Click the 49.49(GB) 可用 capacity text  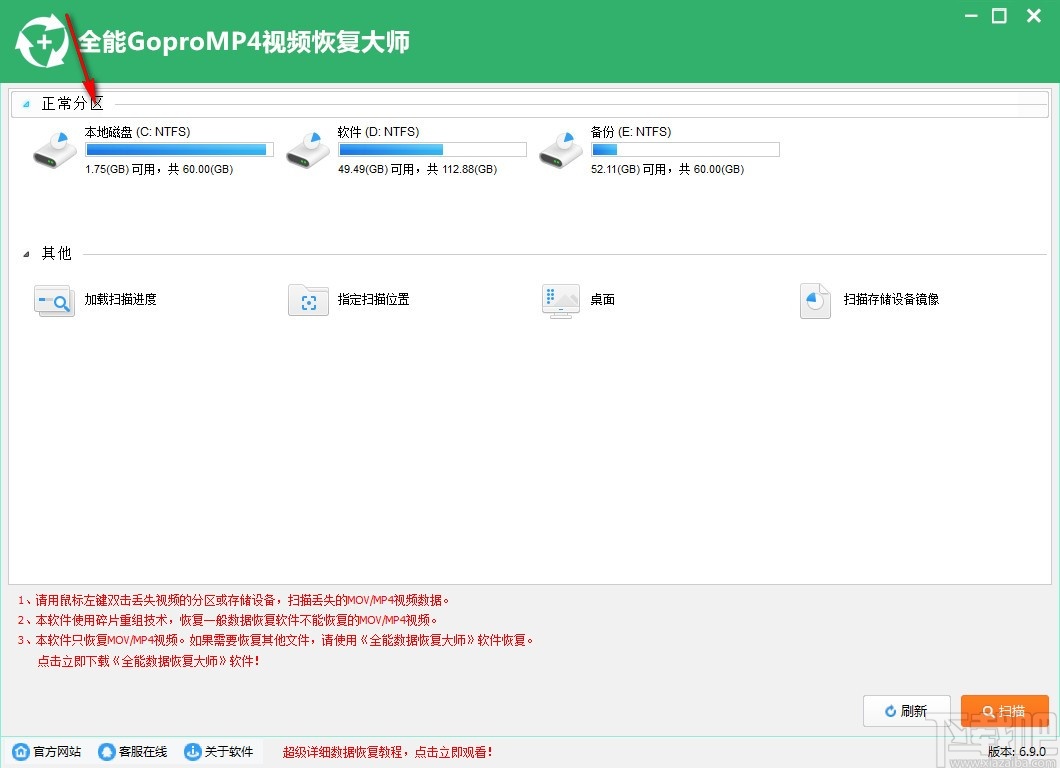pyautogui.click(x=417, y=169)
